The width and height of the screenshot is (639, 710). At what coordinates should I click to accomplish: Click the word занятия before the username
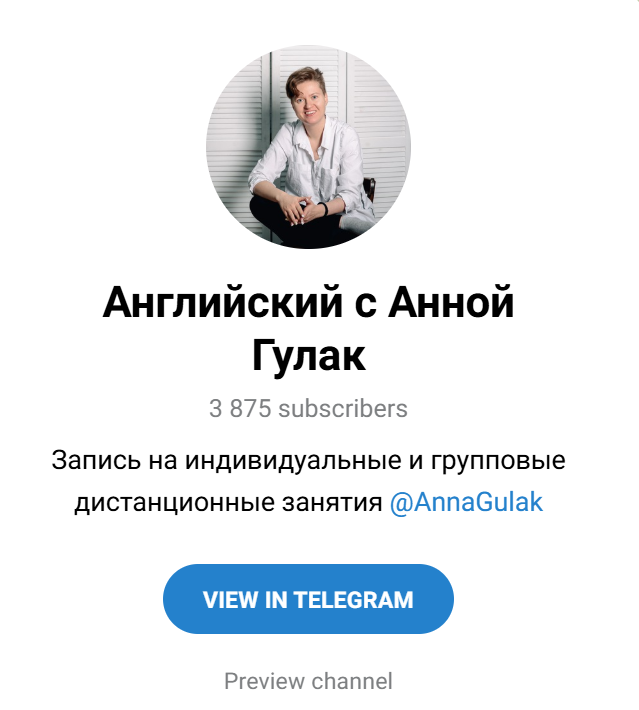pyautogui.click(x=332, y=503)
